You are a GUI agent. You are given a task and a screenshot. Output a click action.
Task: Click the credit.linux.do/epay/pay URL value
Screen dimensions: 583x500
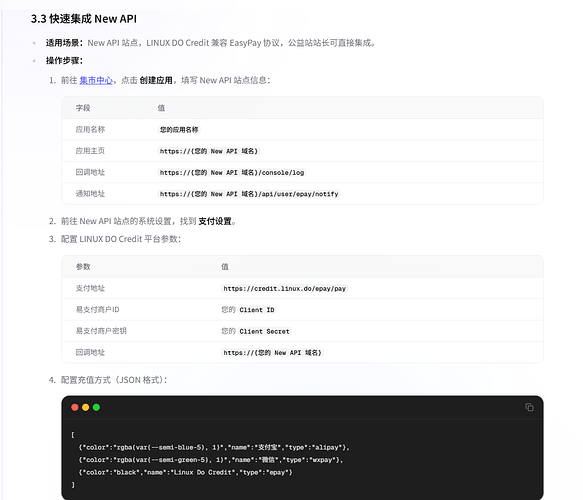point(284,288)
